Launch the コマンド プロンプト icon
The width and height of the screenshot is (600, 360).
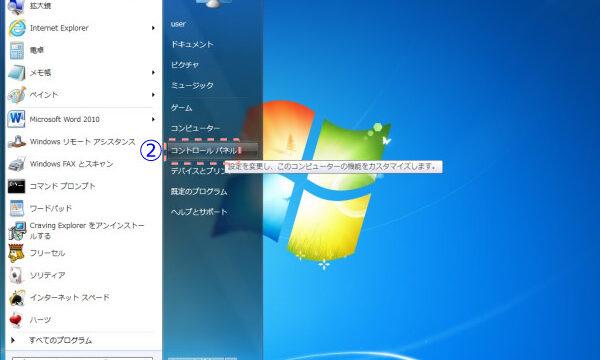(16, 186)
